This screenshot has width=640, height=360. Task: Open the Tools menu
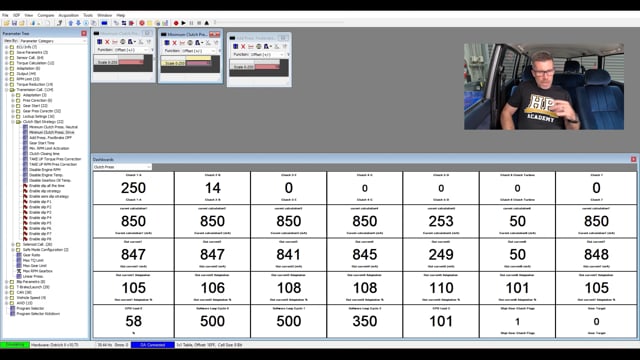pyautogui.click(x=88, y=15)
